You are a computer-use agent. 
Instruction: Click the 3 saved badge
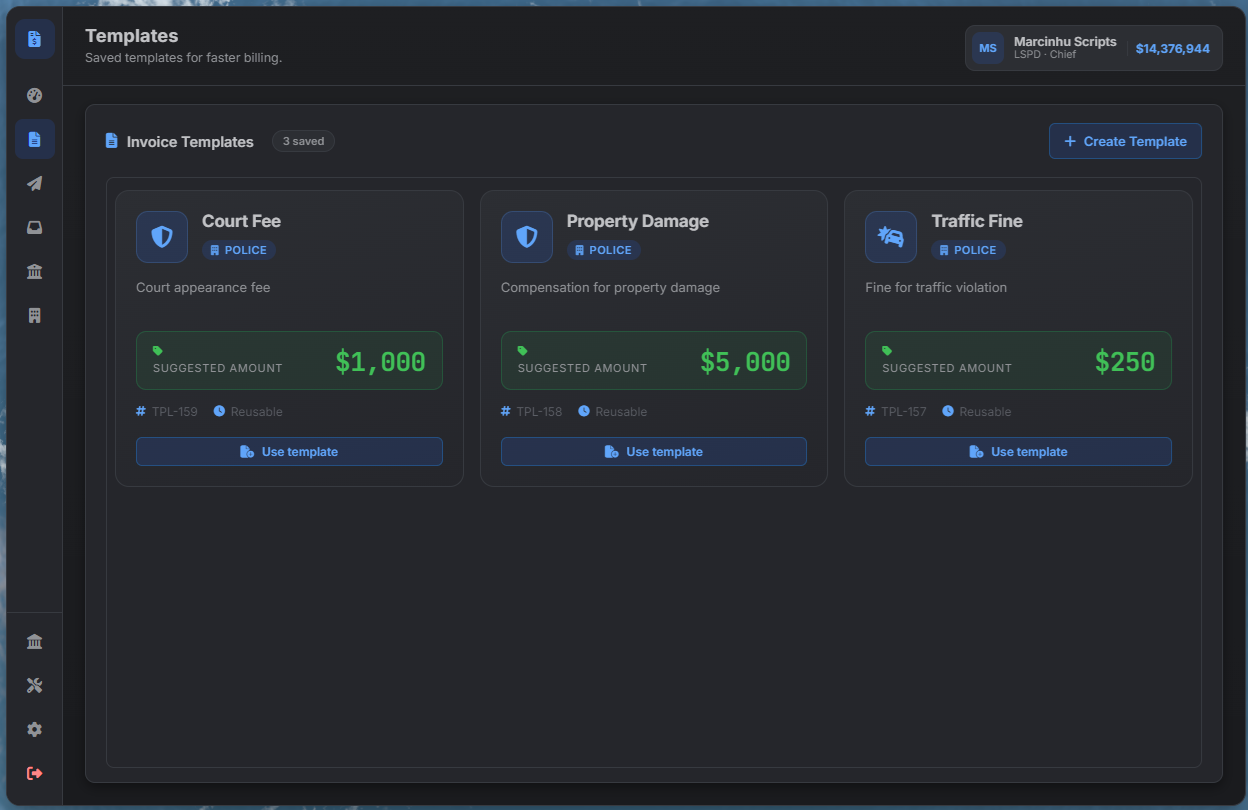click(303, 141)
